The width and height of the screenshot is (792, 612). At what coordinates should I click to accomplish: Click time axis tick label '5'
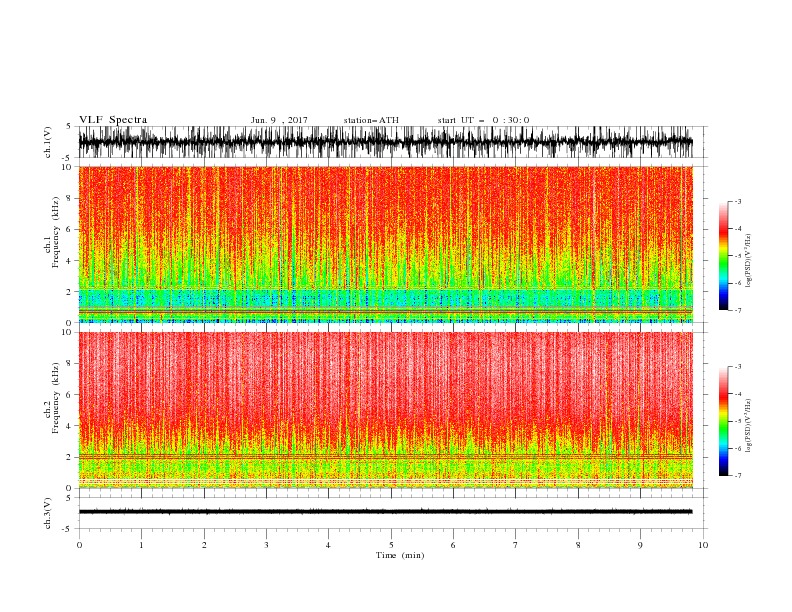pyautogui.click(x=391, y=545)
